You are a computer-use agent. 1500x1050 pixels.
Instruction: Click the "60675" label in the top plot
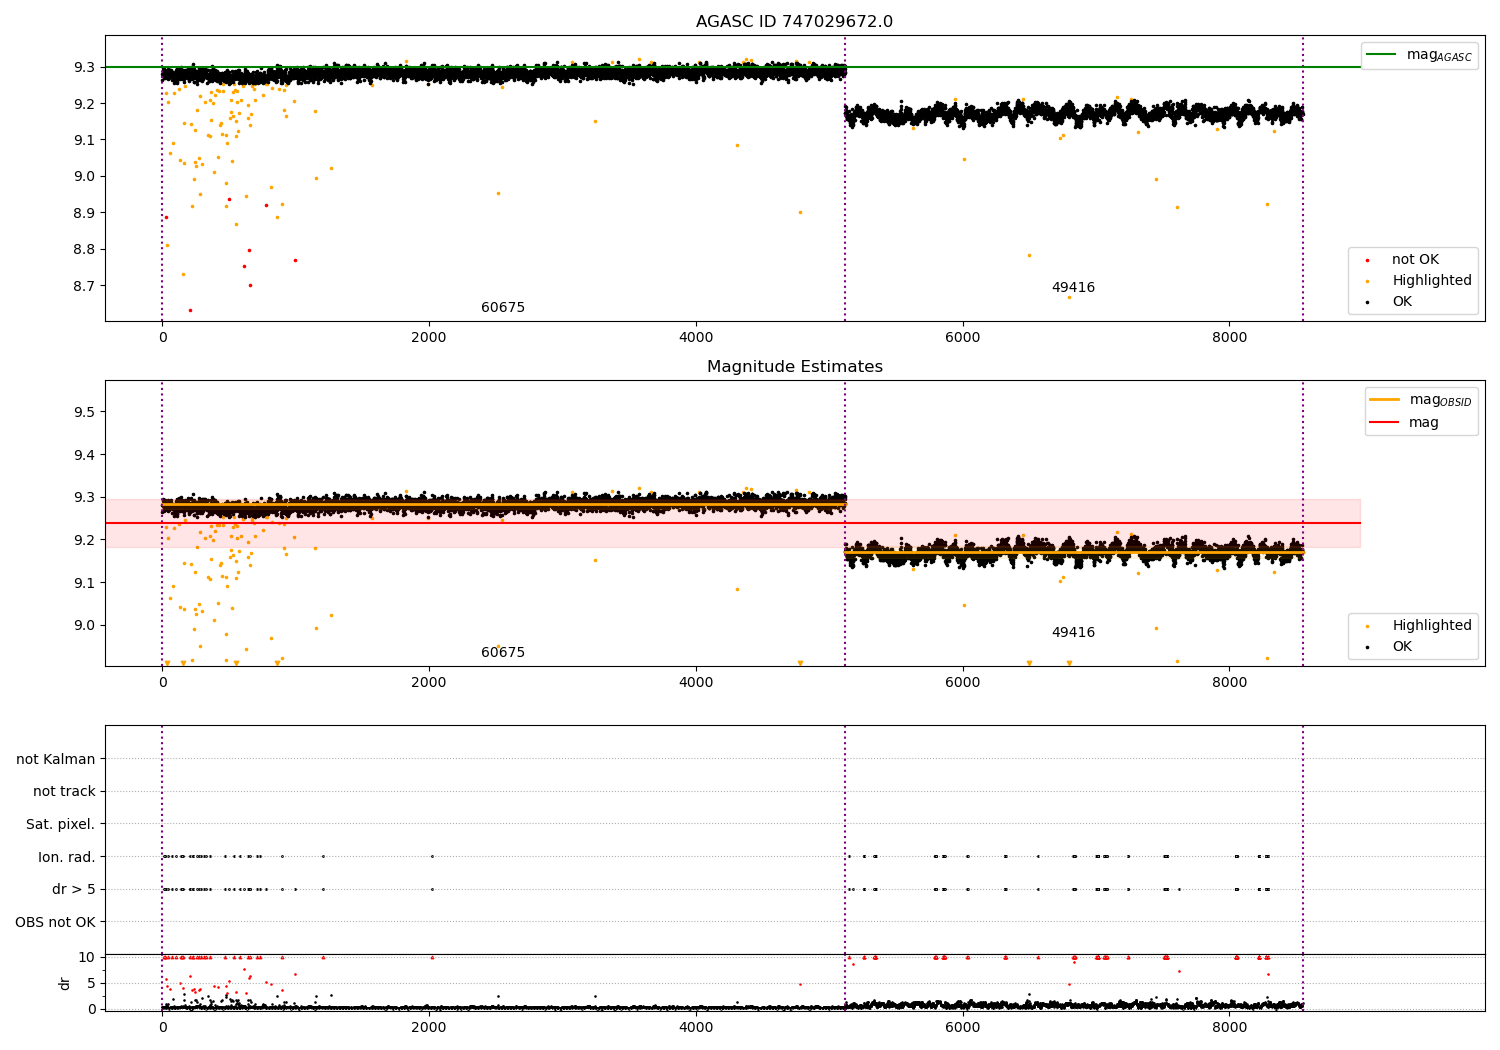coord(503,308)
